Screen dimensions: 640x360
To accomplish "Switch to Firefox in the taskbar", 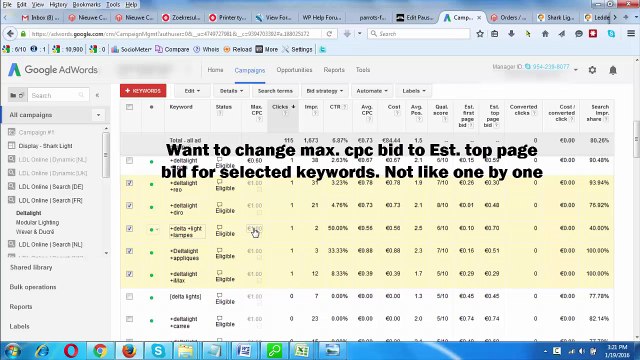I will pos(129,351).
